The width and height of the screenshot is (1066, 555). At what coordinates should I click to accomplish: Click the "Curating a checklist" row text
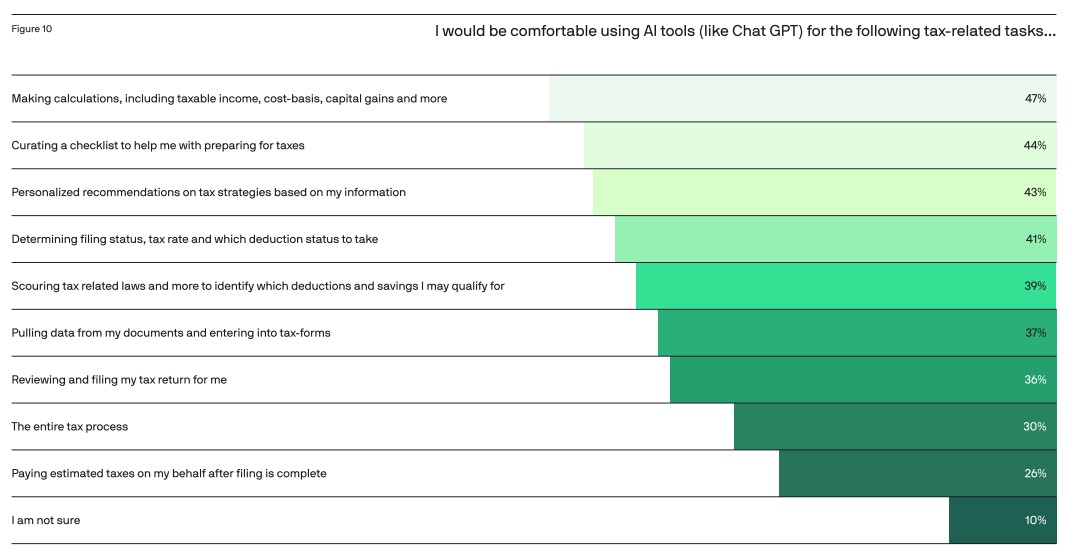click(x=158, y=146)
